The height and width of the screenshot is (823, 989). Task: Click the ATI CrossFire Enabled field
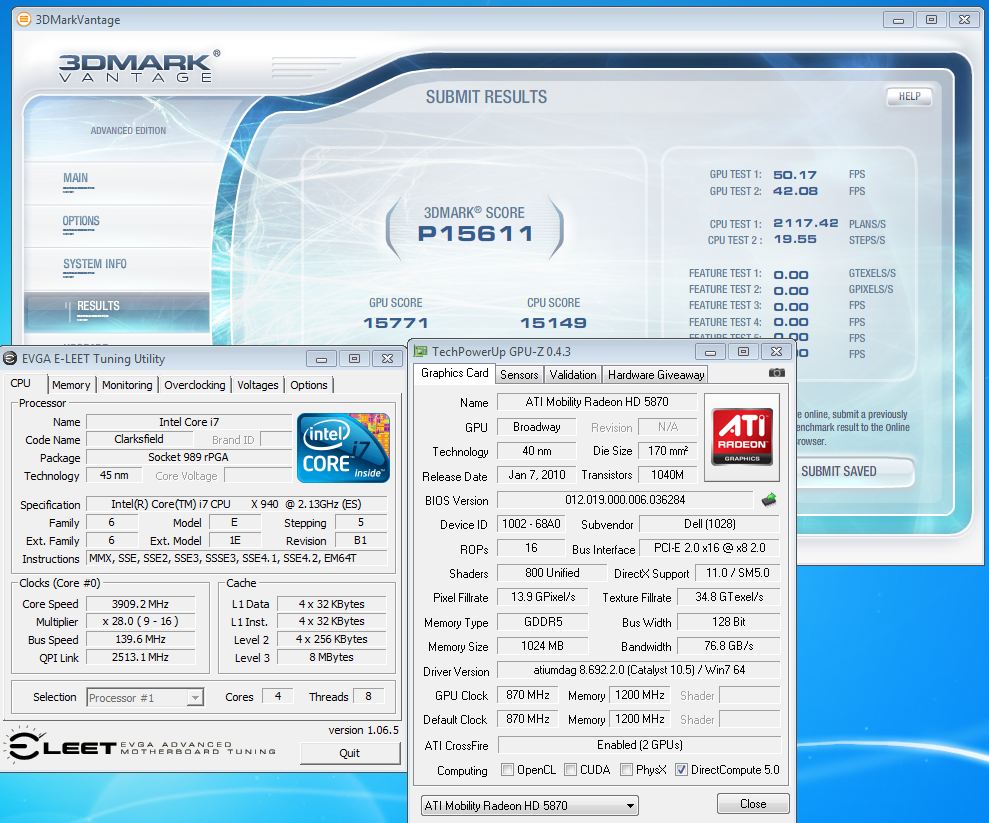[x=639, y=745]
